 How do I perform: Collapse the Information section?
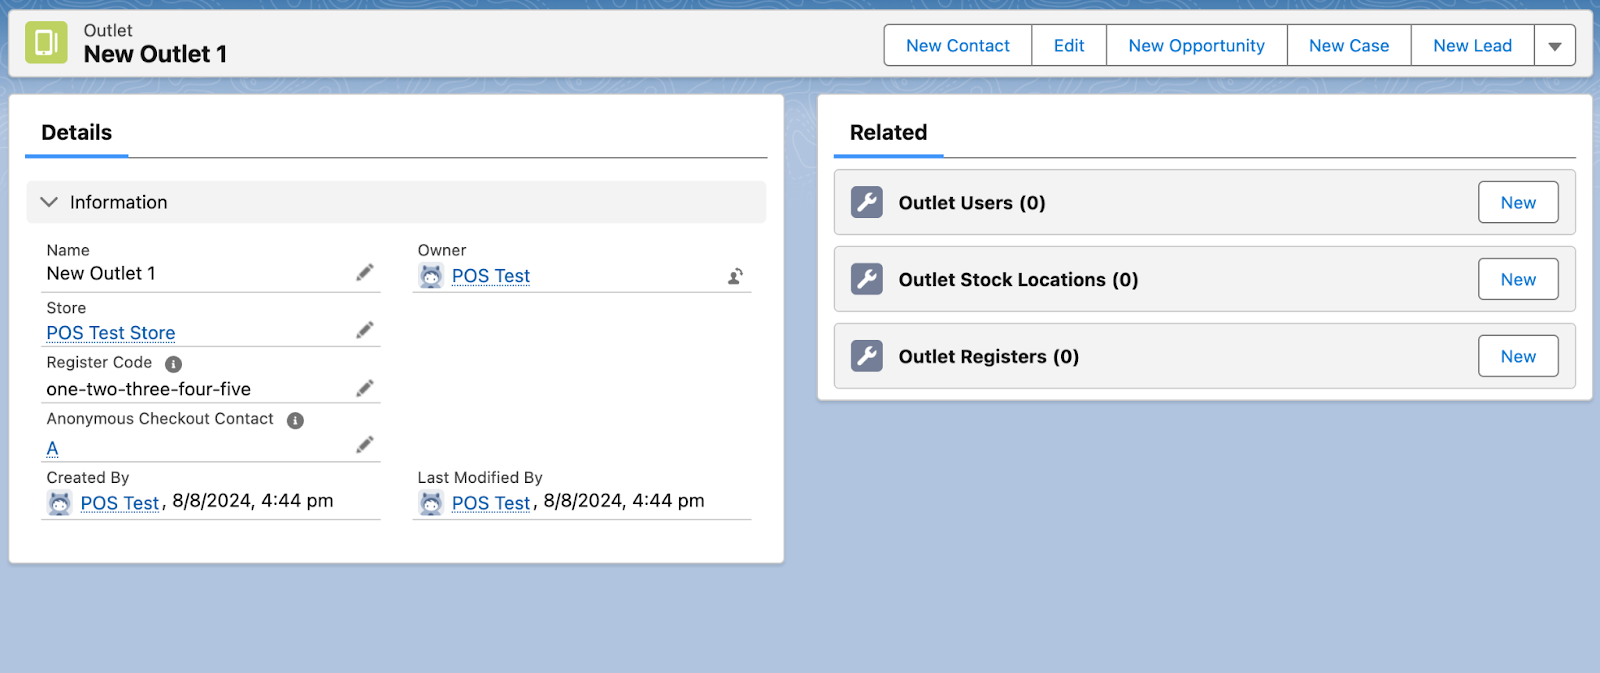[x=49, y=202]
